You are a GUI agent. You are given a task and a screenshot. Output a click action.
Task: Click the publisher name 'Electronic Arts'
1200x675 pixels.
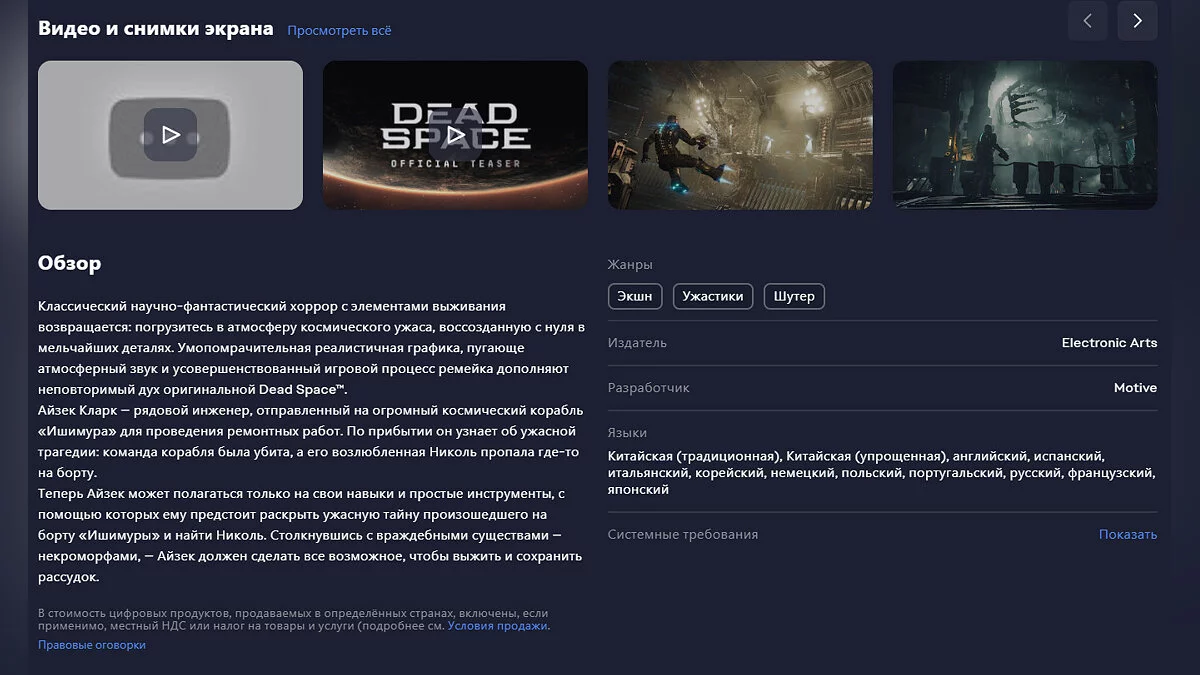[x=1109, y=343]
